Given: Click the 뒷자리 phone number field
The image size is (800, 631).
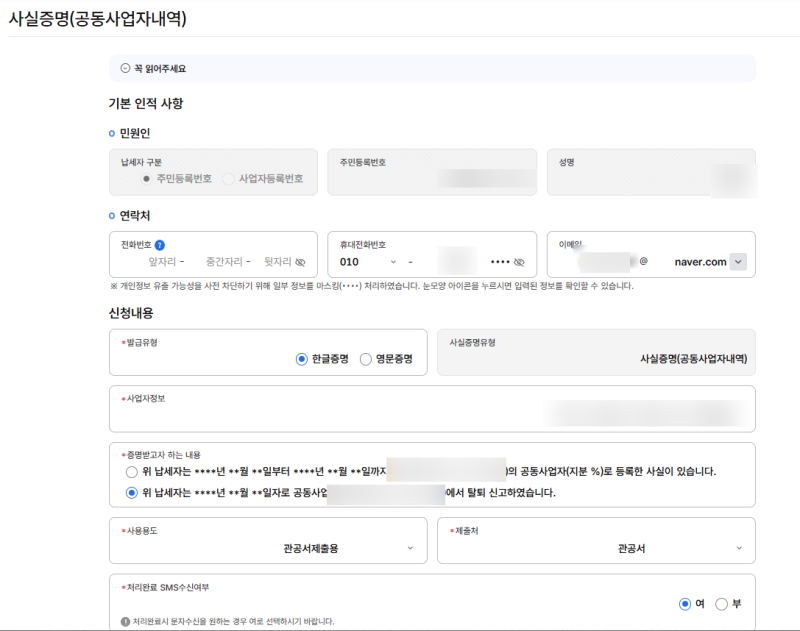Looking at the screenshot, I should pos(278,262).
